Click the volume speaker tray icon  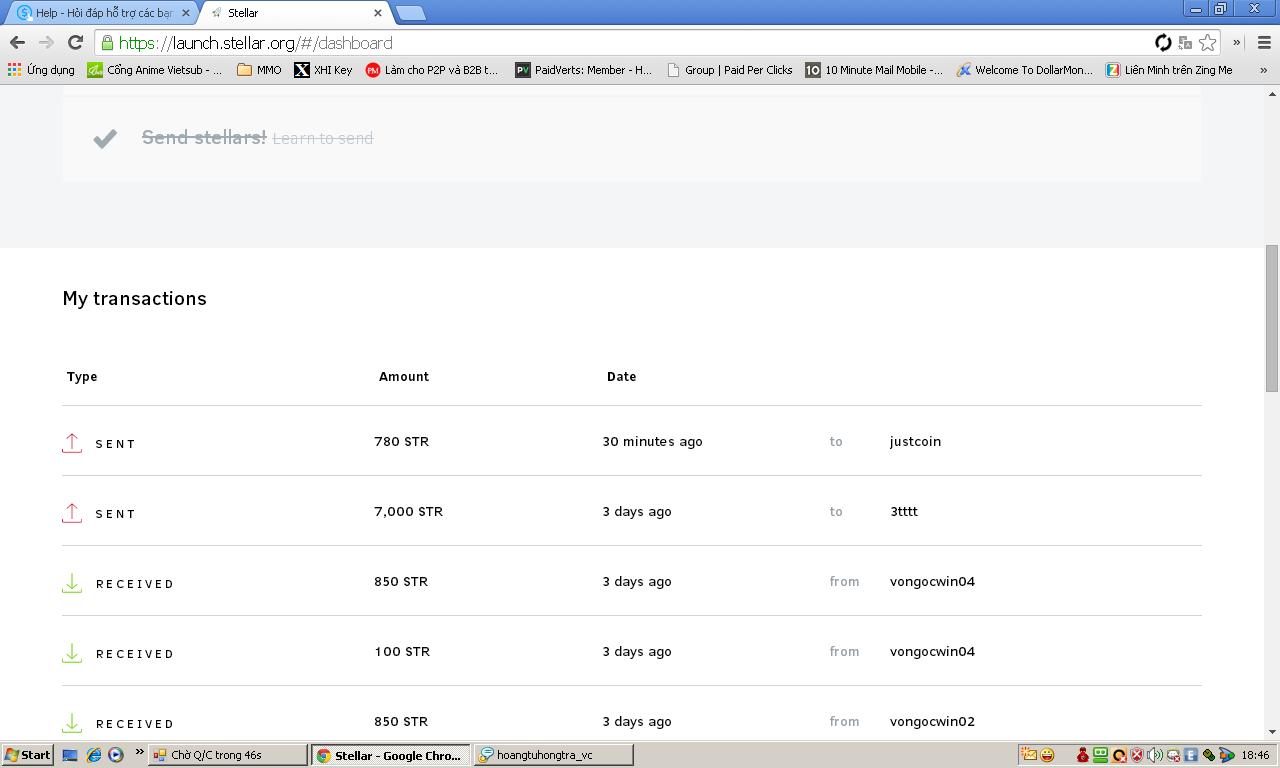1155,755
